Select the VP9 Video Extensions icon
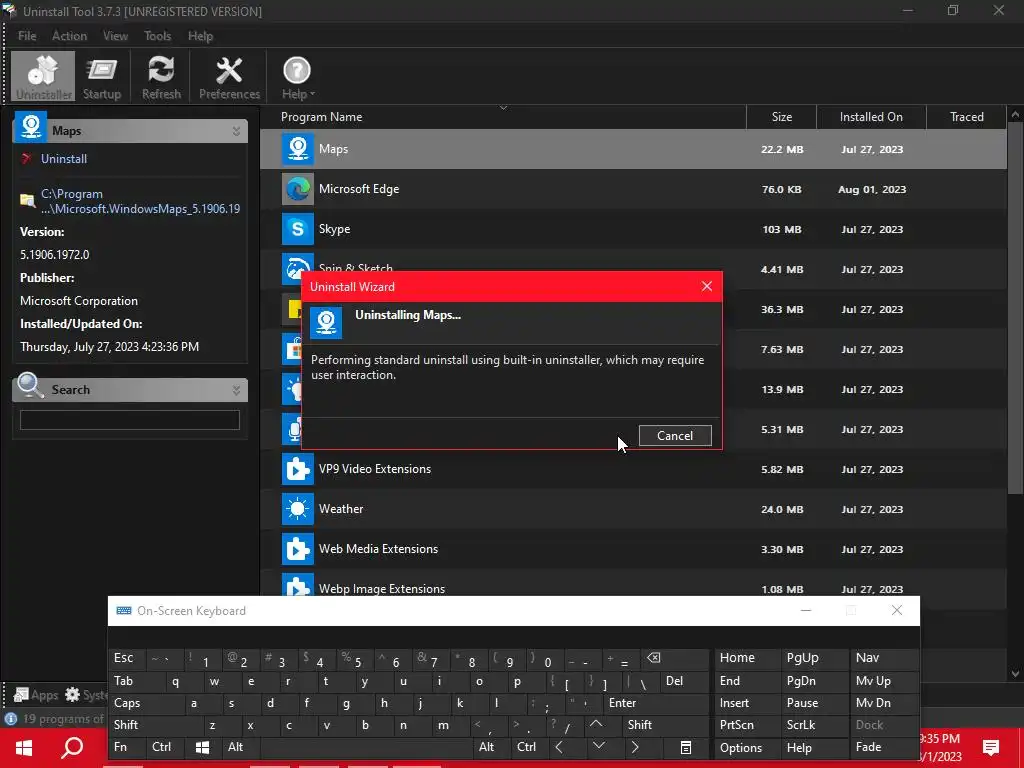 pos(297,469)
